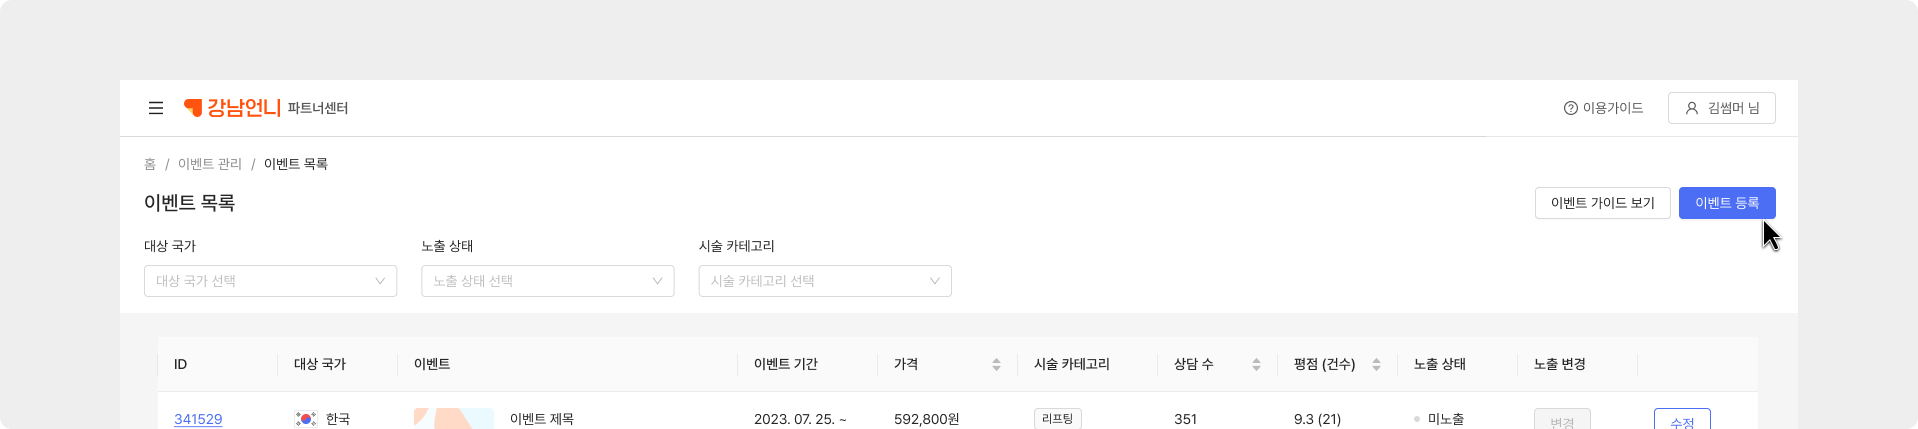1918x429 pixels.
Task: Expand the 대상 국가 선택 dropdown
Action: point(270,281)
